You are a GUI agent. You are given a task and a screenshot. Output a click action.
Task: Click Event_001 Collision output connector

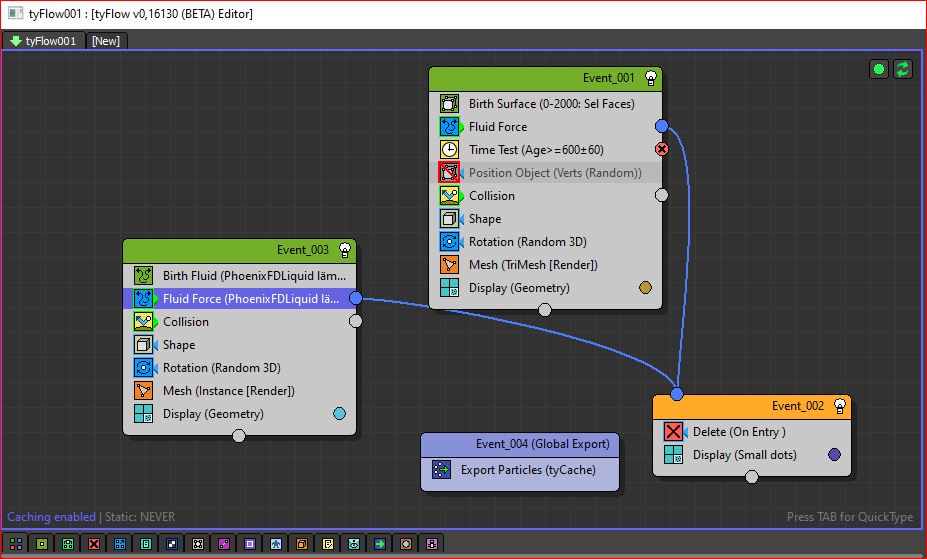(x=662, y=195)
